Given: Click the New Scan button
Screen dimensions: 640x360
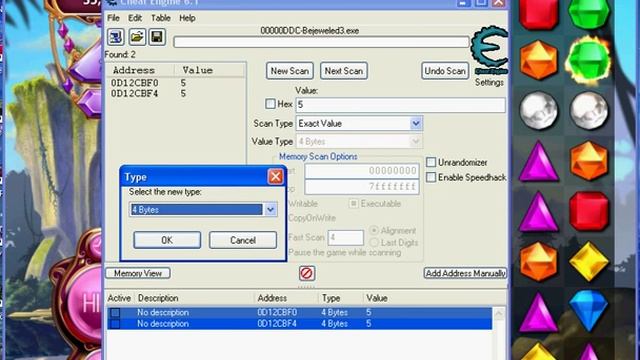Looking at the screenshot, I should click(290, 71).
